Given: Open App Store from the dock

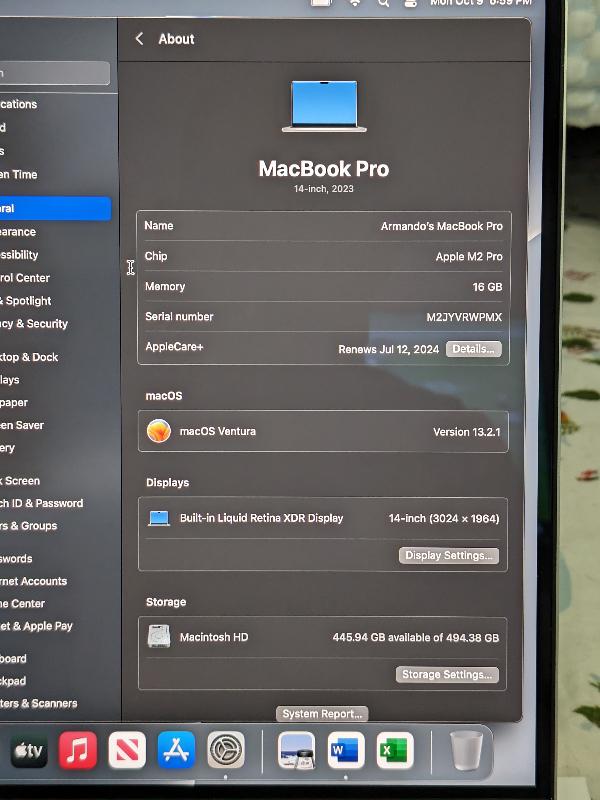Looking at the screenshot, I should pos(176,750).
